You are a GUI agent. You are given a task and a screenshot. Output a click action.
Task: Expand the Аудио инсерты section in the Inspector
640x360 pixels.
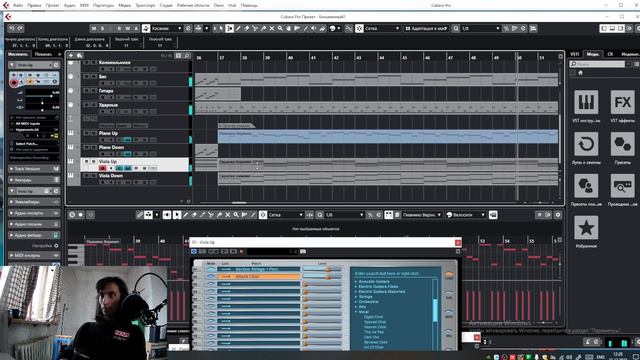click(34, 213)
